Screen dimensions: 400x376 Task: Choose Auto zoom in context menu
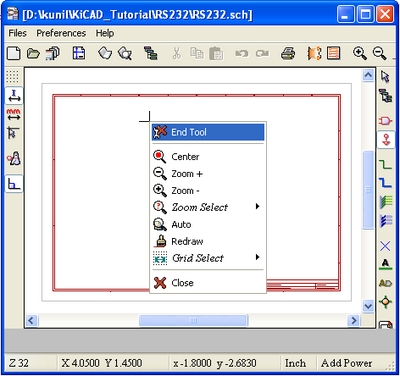coord(208,224)
